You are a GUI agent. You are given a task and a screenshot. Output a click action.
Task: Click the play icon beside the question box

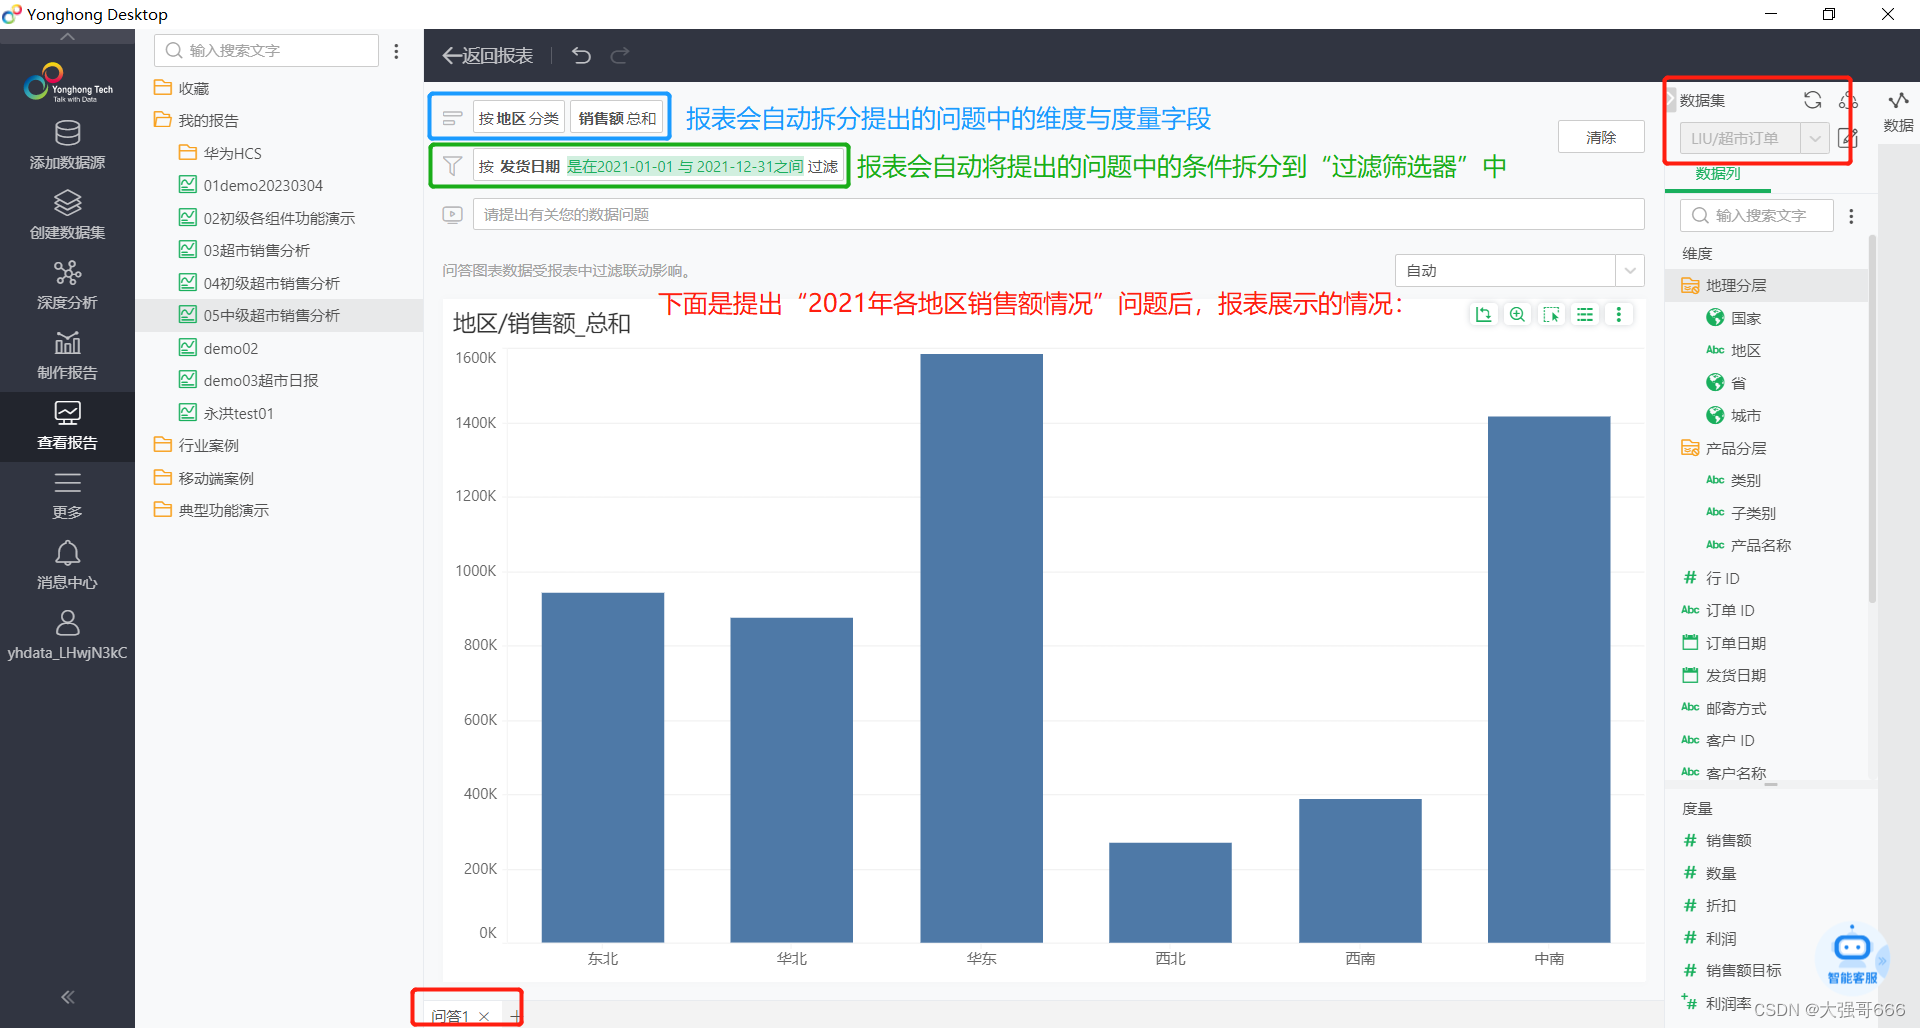tap(452, 214)
